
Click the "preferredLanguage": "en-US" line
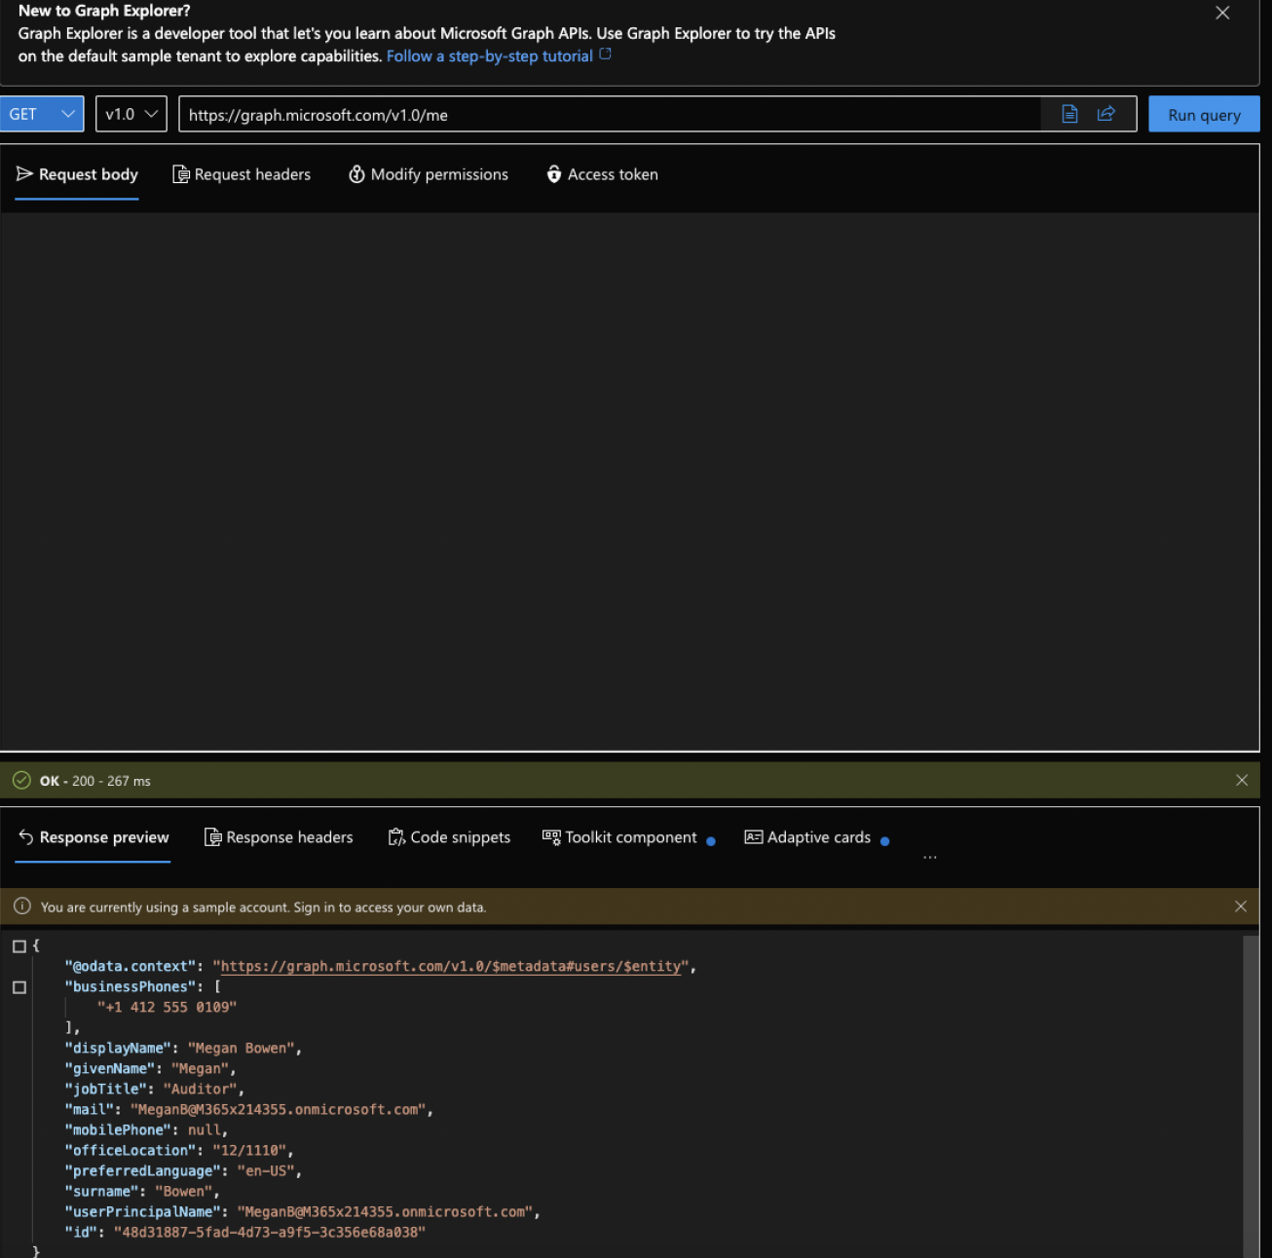[183, 1171]
